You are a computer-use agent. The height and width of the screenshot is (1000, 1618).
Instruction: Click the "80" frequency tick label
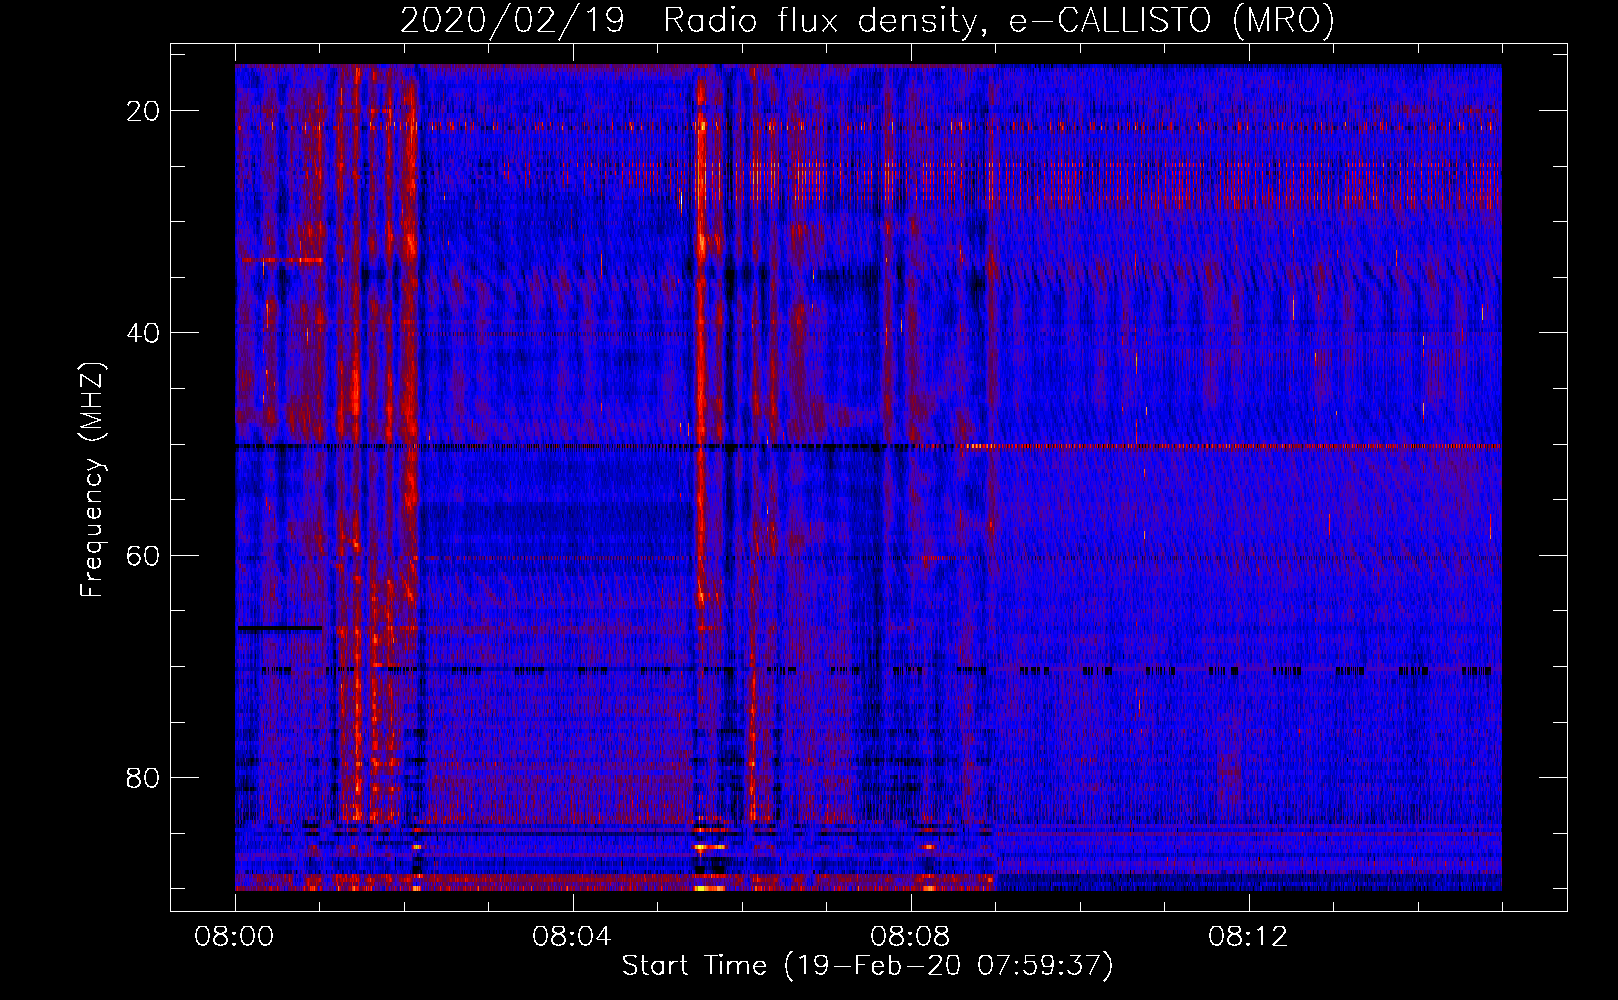144,778
